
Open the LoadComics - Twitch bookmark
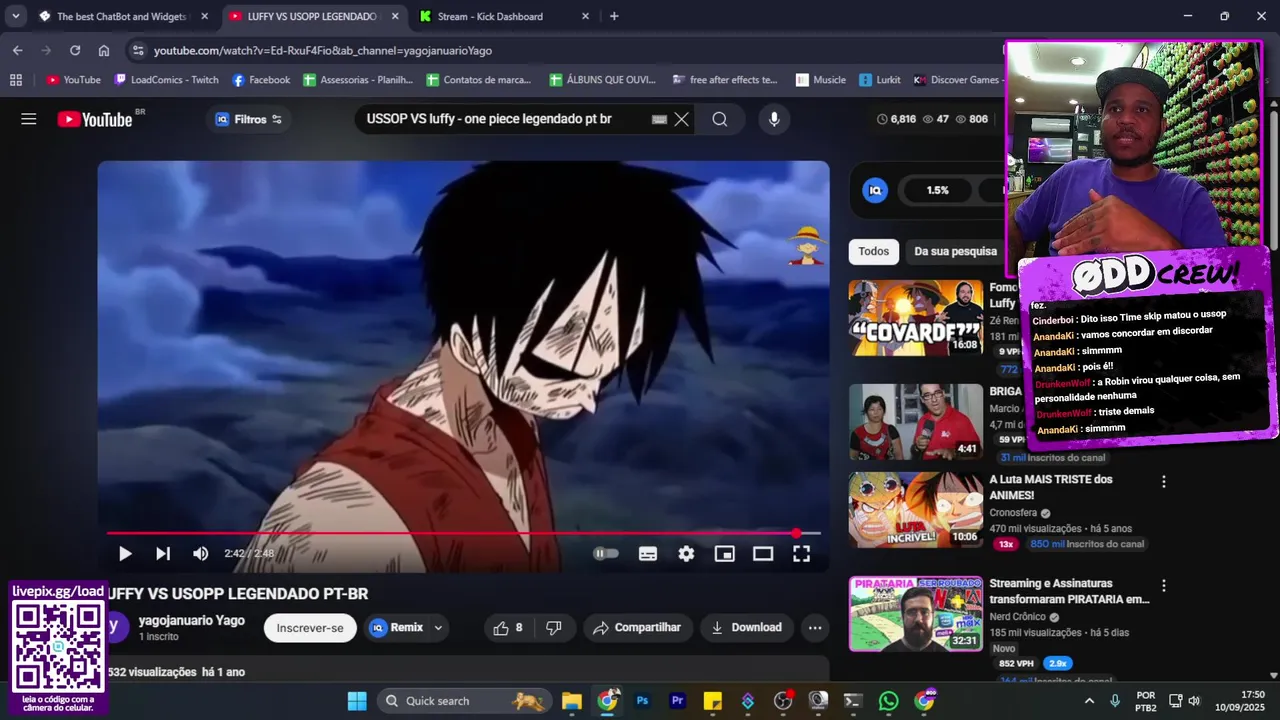(166, 80)
